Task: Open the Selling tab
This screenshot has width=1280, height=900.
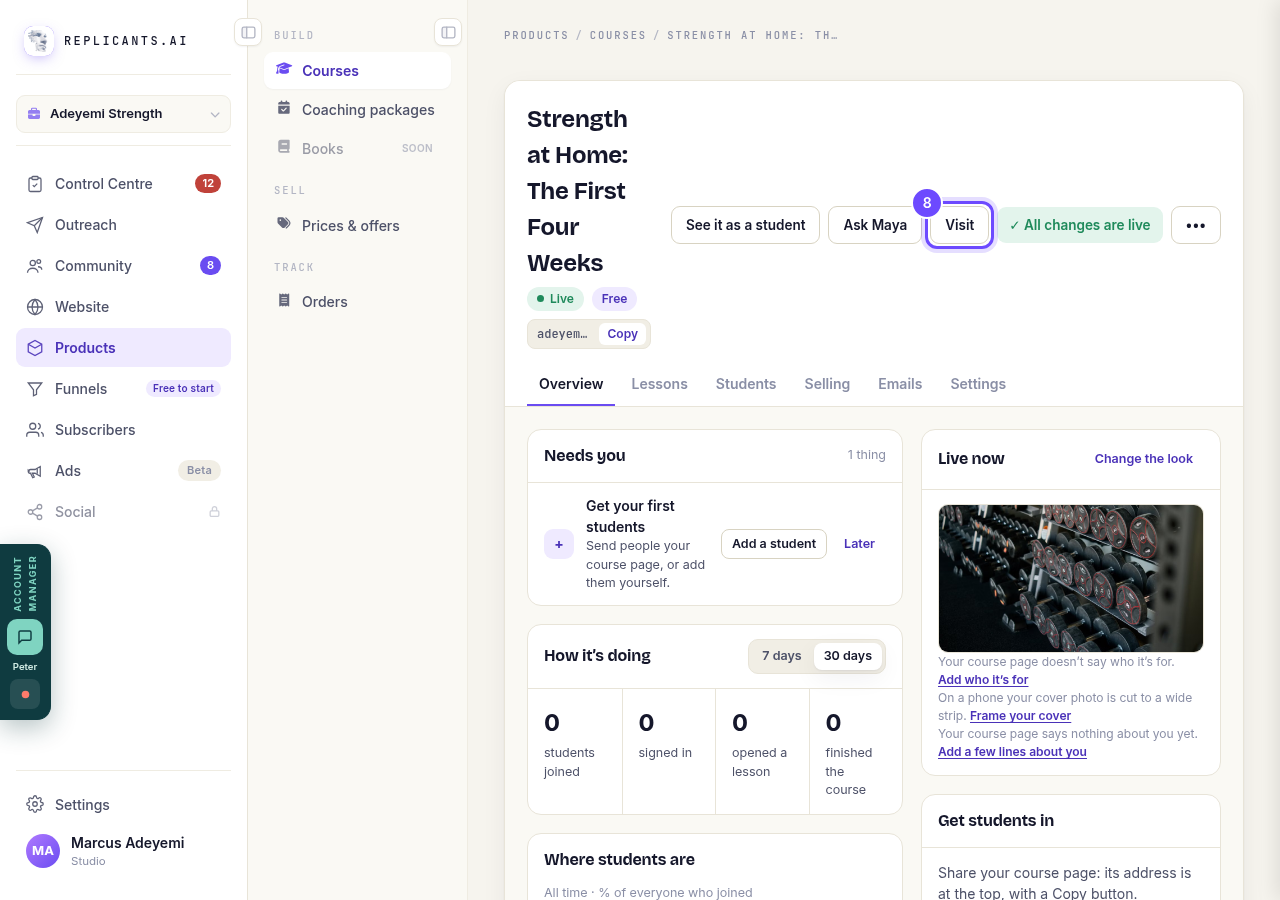Action: [827, 384]
